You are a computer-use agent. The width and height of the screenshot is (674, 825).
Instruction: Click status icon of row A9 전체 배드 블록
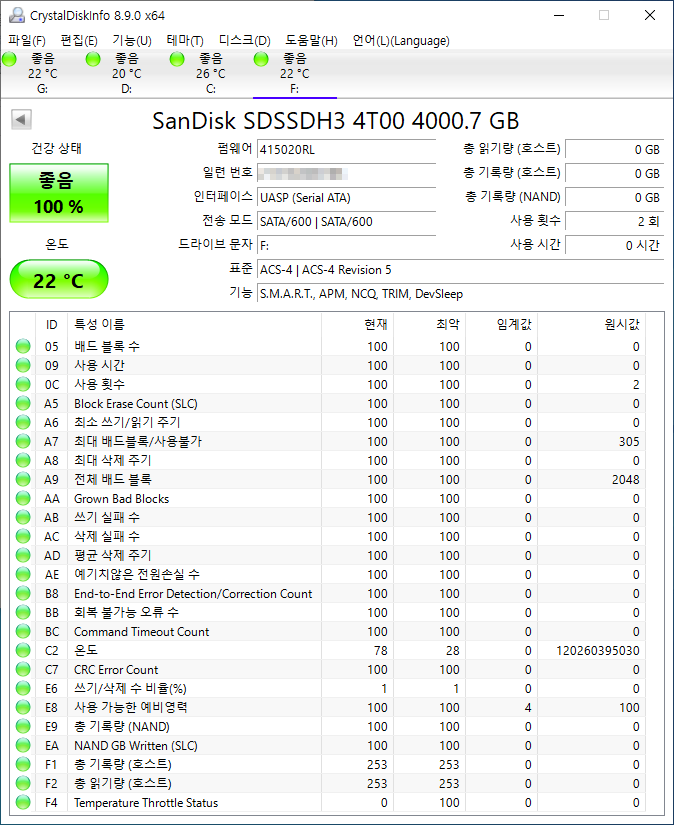point(23,479)
